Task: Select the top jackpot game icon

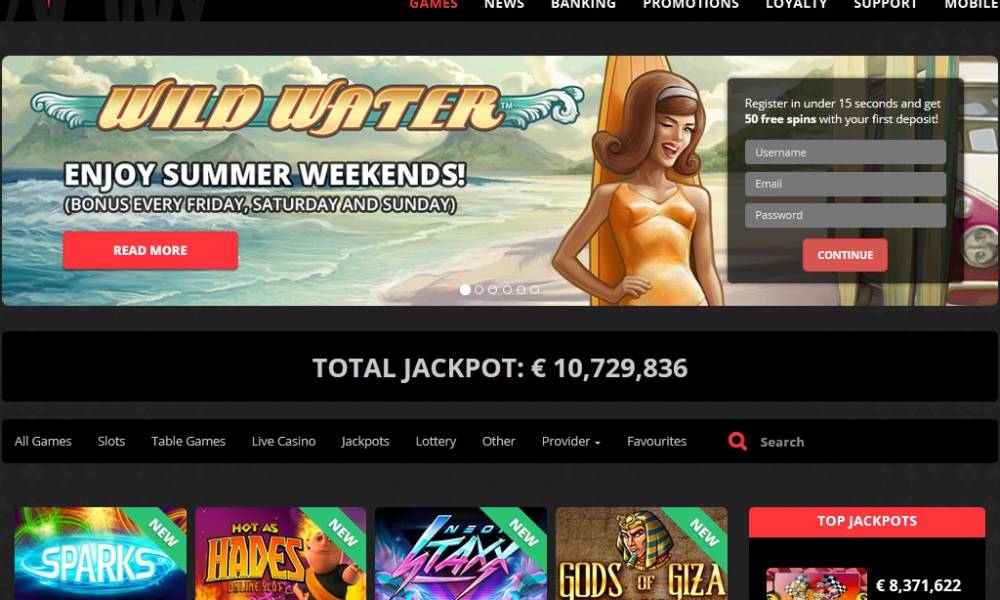Action: (x=816, y=584)
